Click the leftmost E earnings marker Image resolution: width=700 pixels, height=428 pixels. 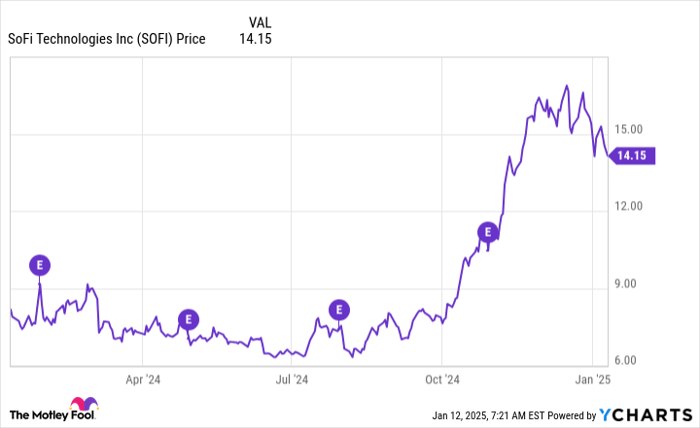coord(39,265)
